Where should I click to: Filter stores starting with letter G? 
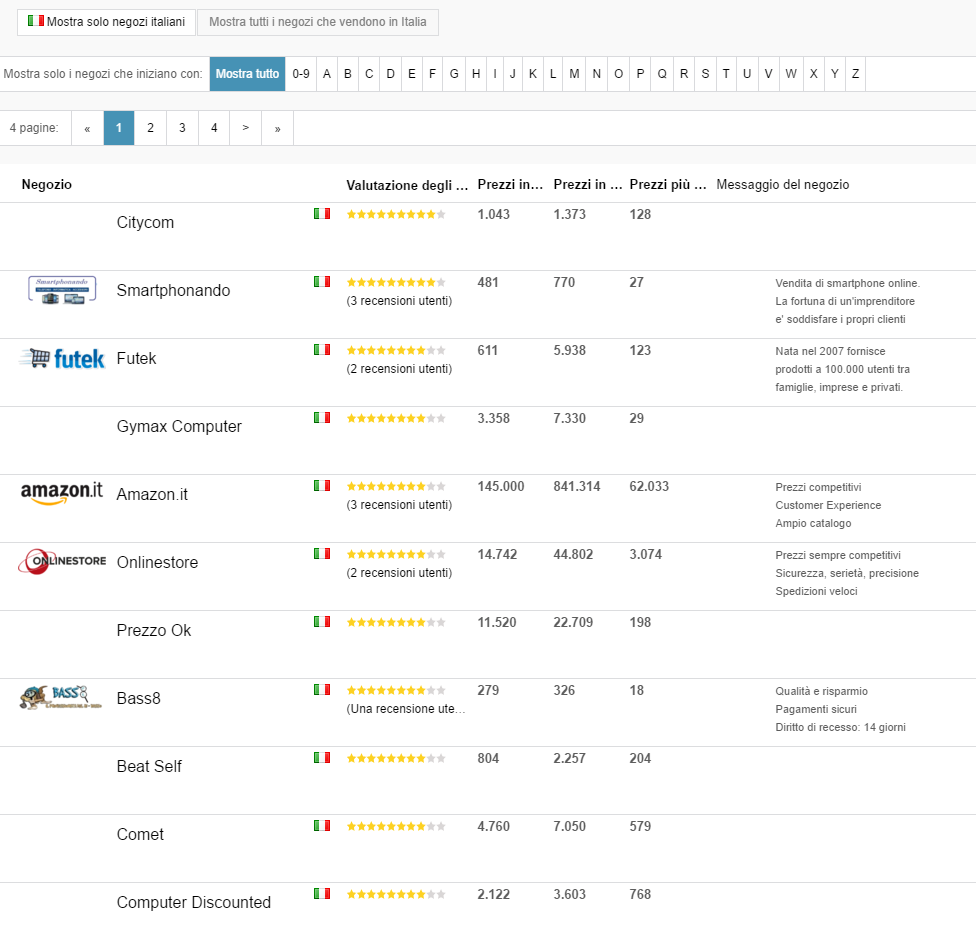(x=454, y=73)
